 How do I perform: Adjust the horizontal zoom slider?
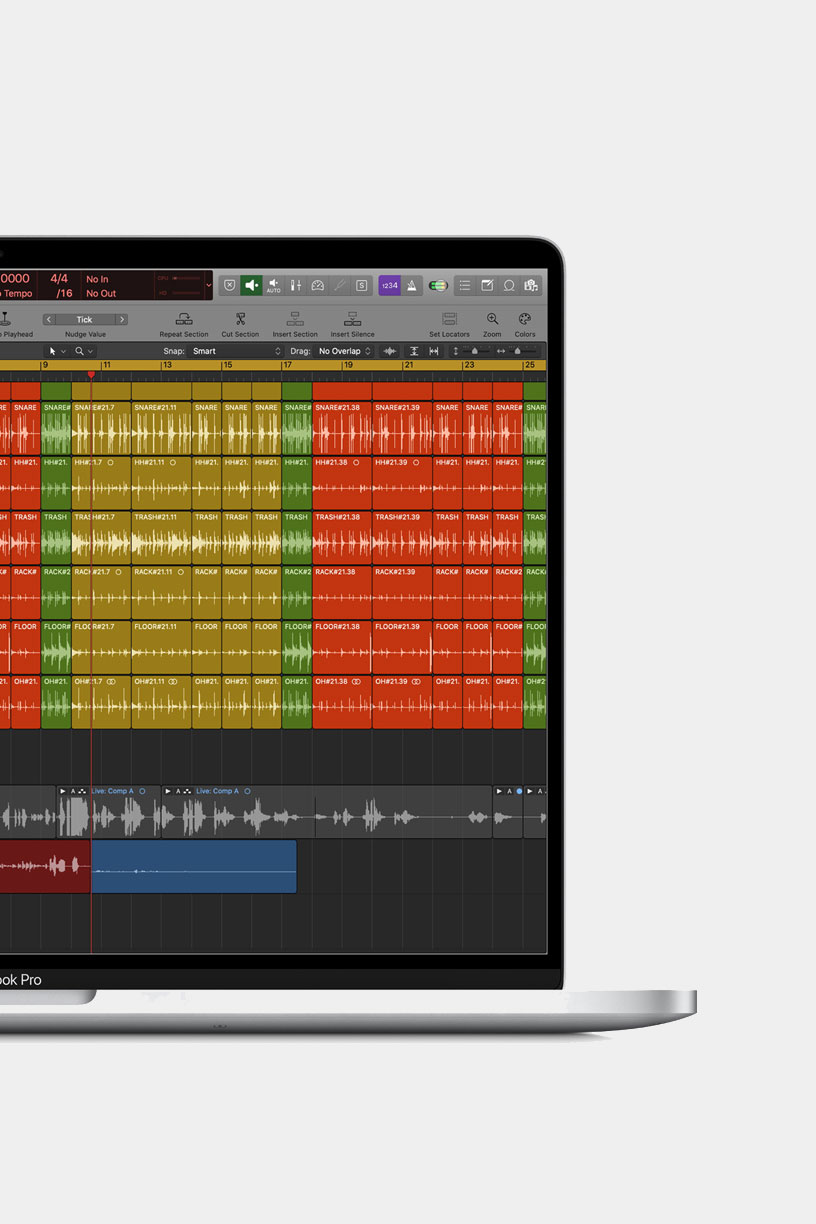518,351
